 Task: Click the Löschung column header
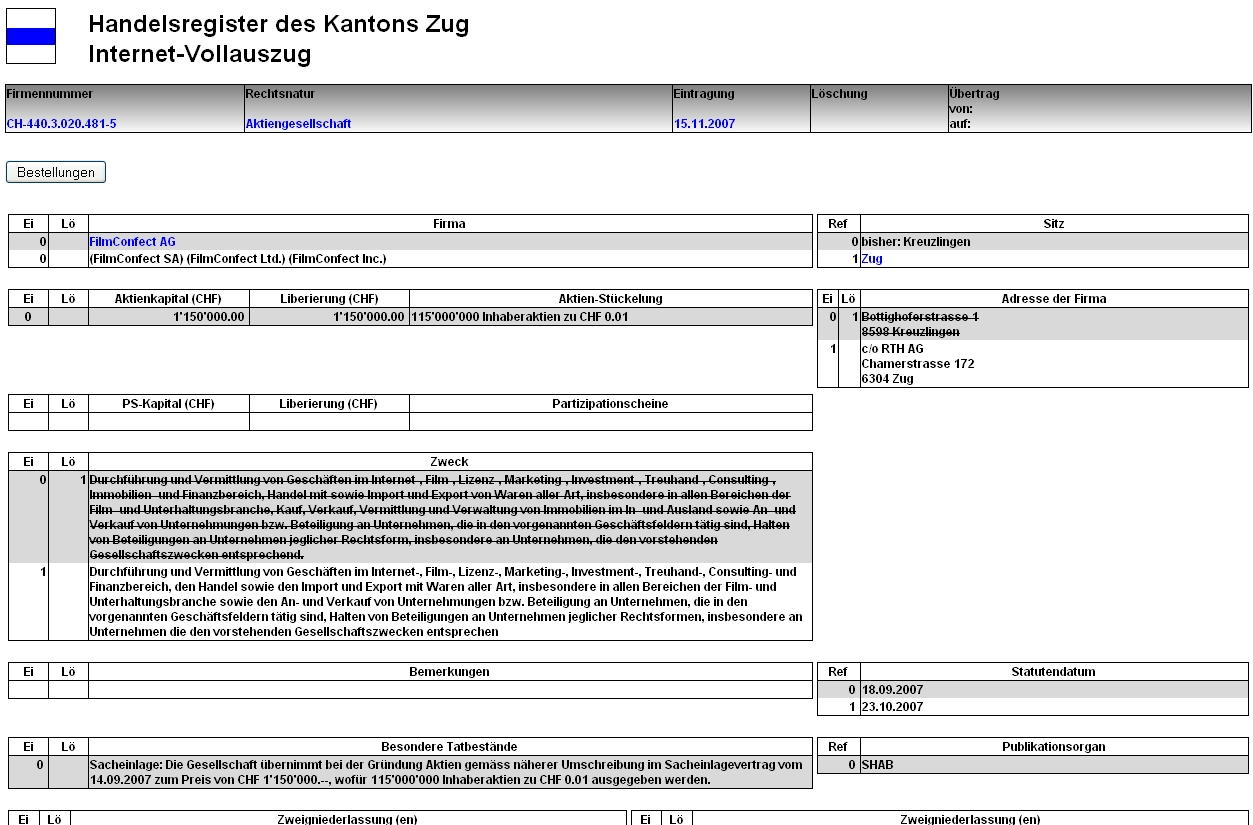(x=839, y=94)
